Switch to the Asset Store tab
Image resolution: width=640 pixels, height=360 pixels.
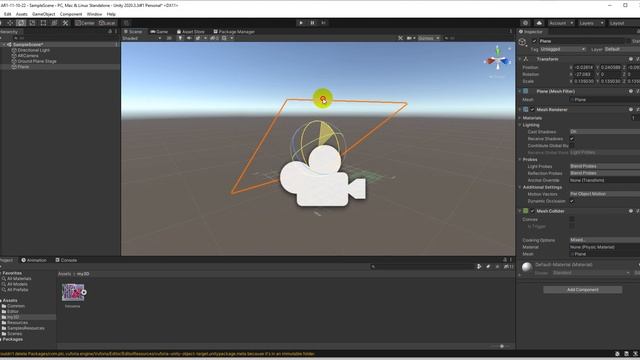click(191, 31)
